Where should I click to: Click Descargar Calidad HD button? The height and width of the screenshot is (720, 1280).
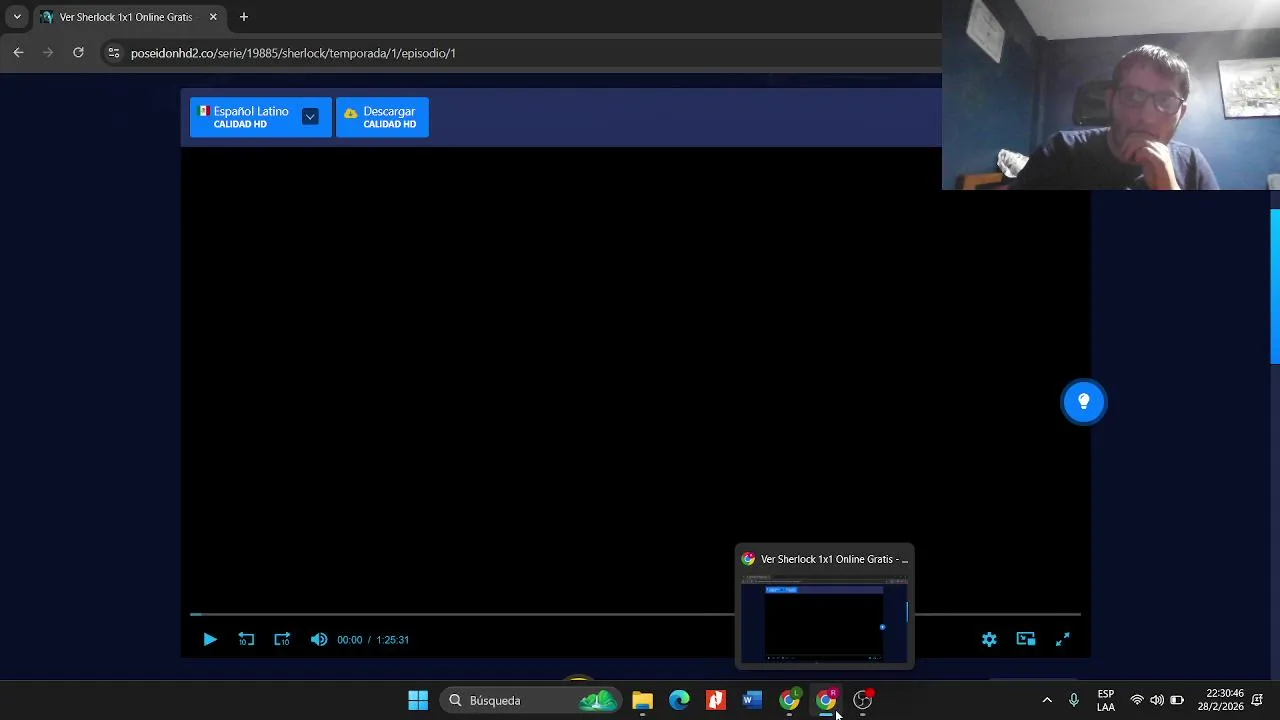pos(382,117)
